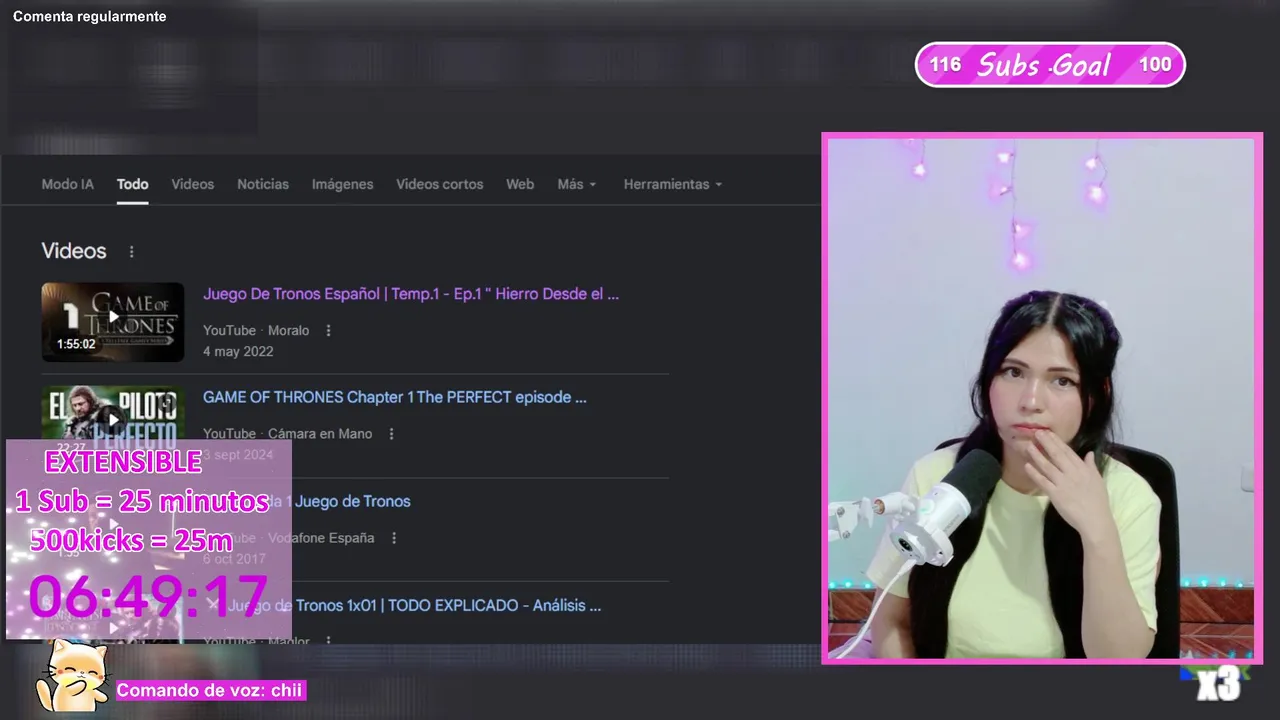Open options for Vodafone España result

(393, 538)
